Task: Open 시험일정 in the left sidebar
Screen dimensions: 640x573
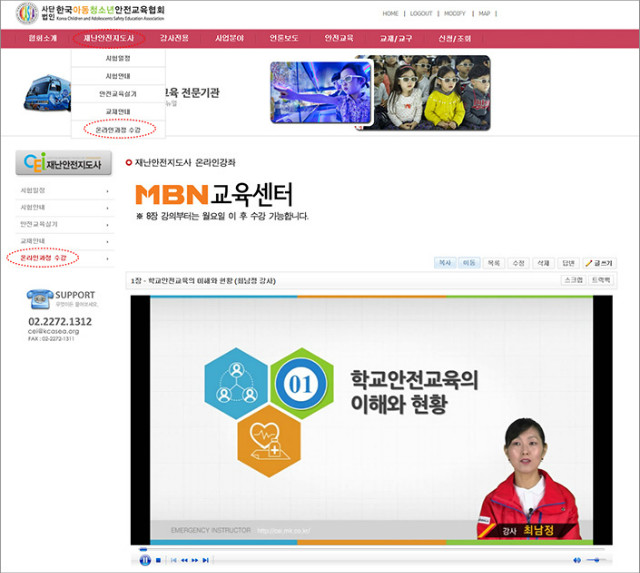Action: [33, 191]
